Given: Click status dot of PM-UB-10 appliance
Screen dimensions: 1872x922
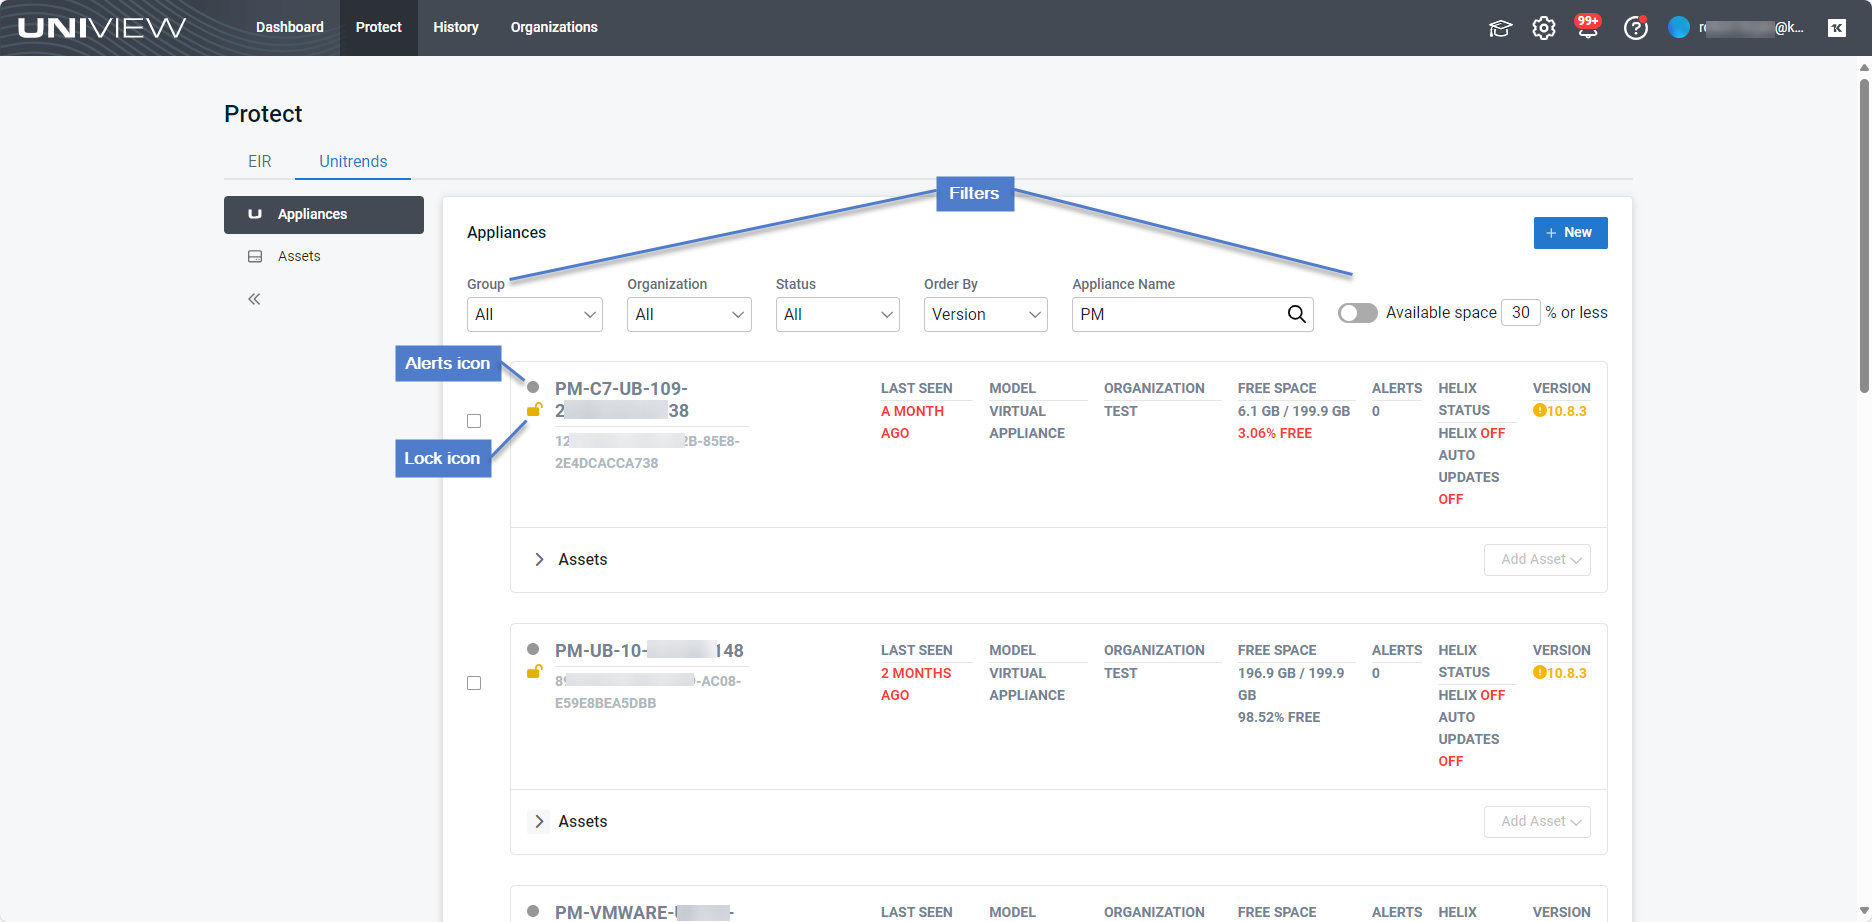Looking at the screenshot, I should point(533,649).
